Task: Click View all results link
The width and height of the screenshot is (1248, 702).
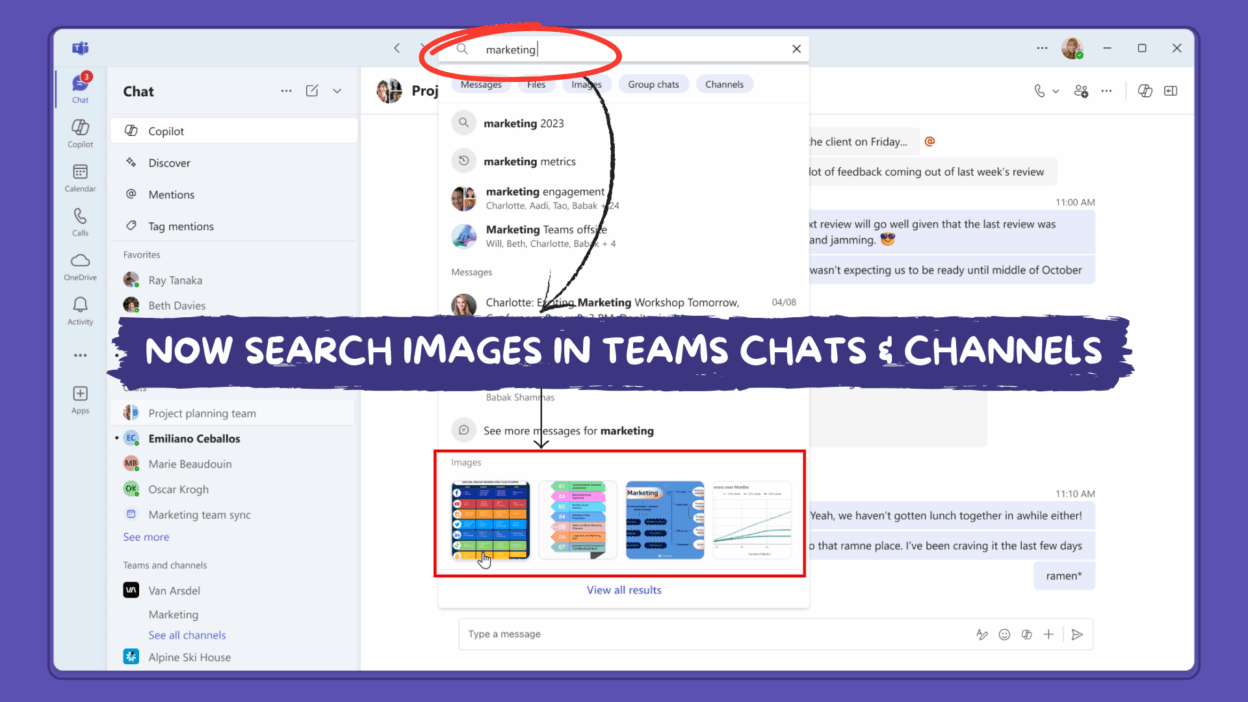Action: (x=624, y=590)
